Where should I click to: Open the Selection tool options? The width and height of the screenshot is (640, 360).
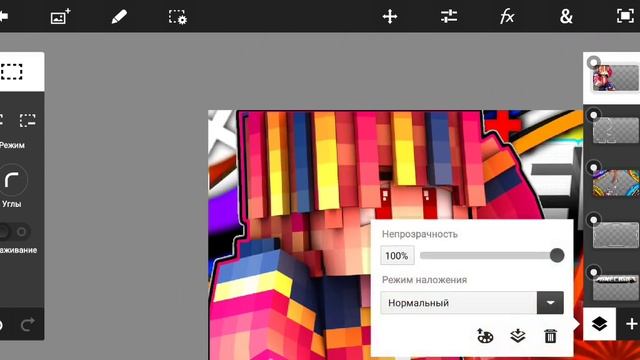(x=178, y=17)
